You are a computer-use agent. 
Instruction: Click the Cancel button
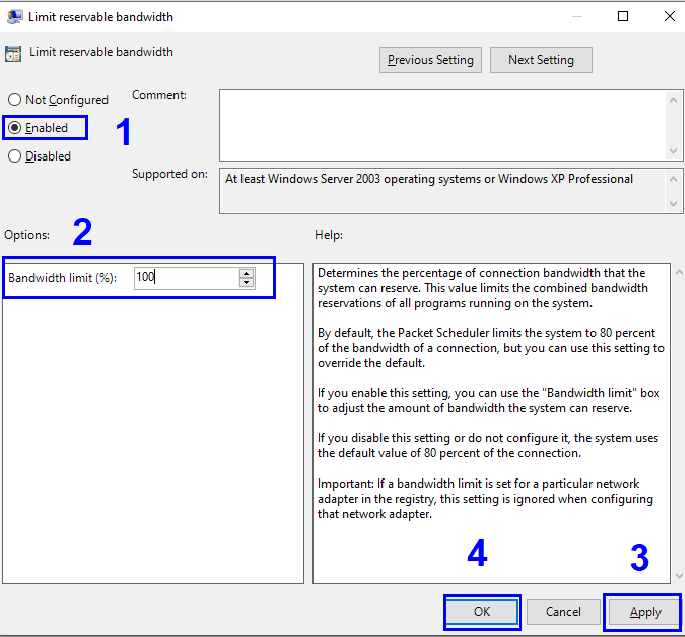click(563, 612)
